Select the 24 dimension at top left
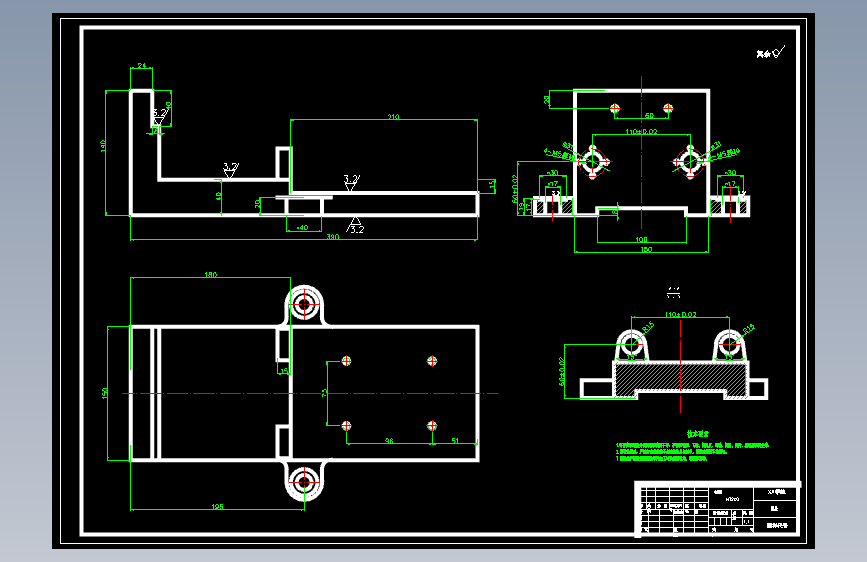The width and height of the screenshot is (867, 562). (142, 66)
